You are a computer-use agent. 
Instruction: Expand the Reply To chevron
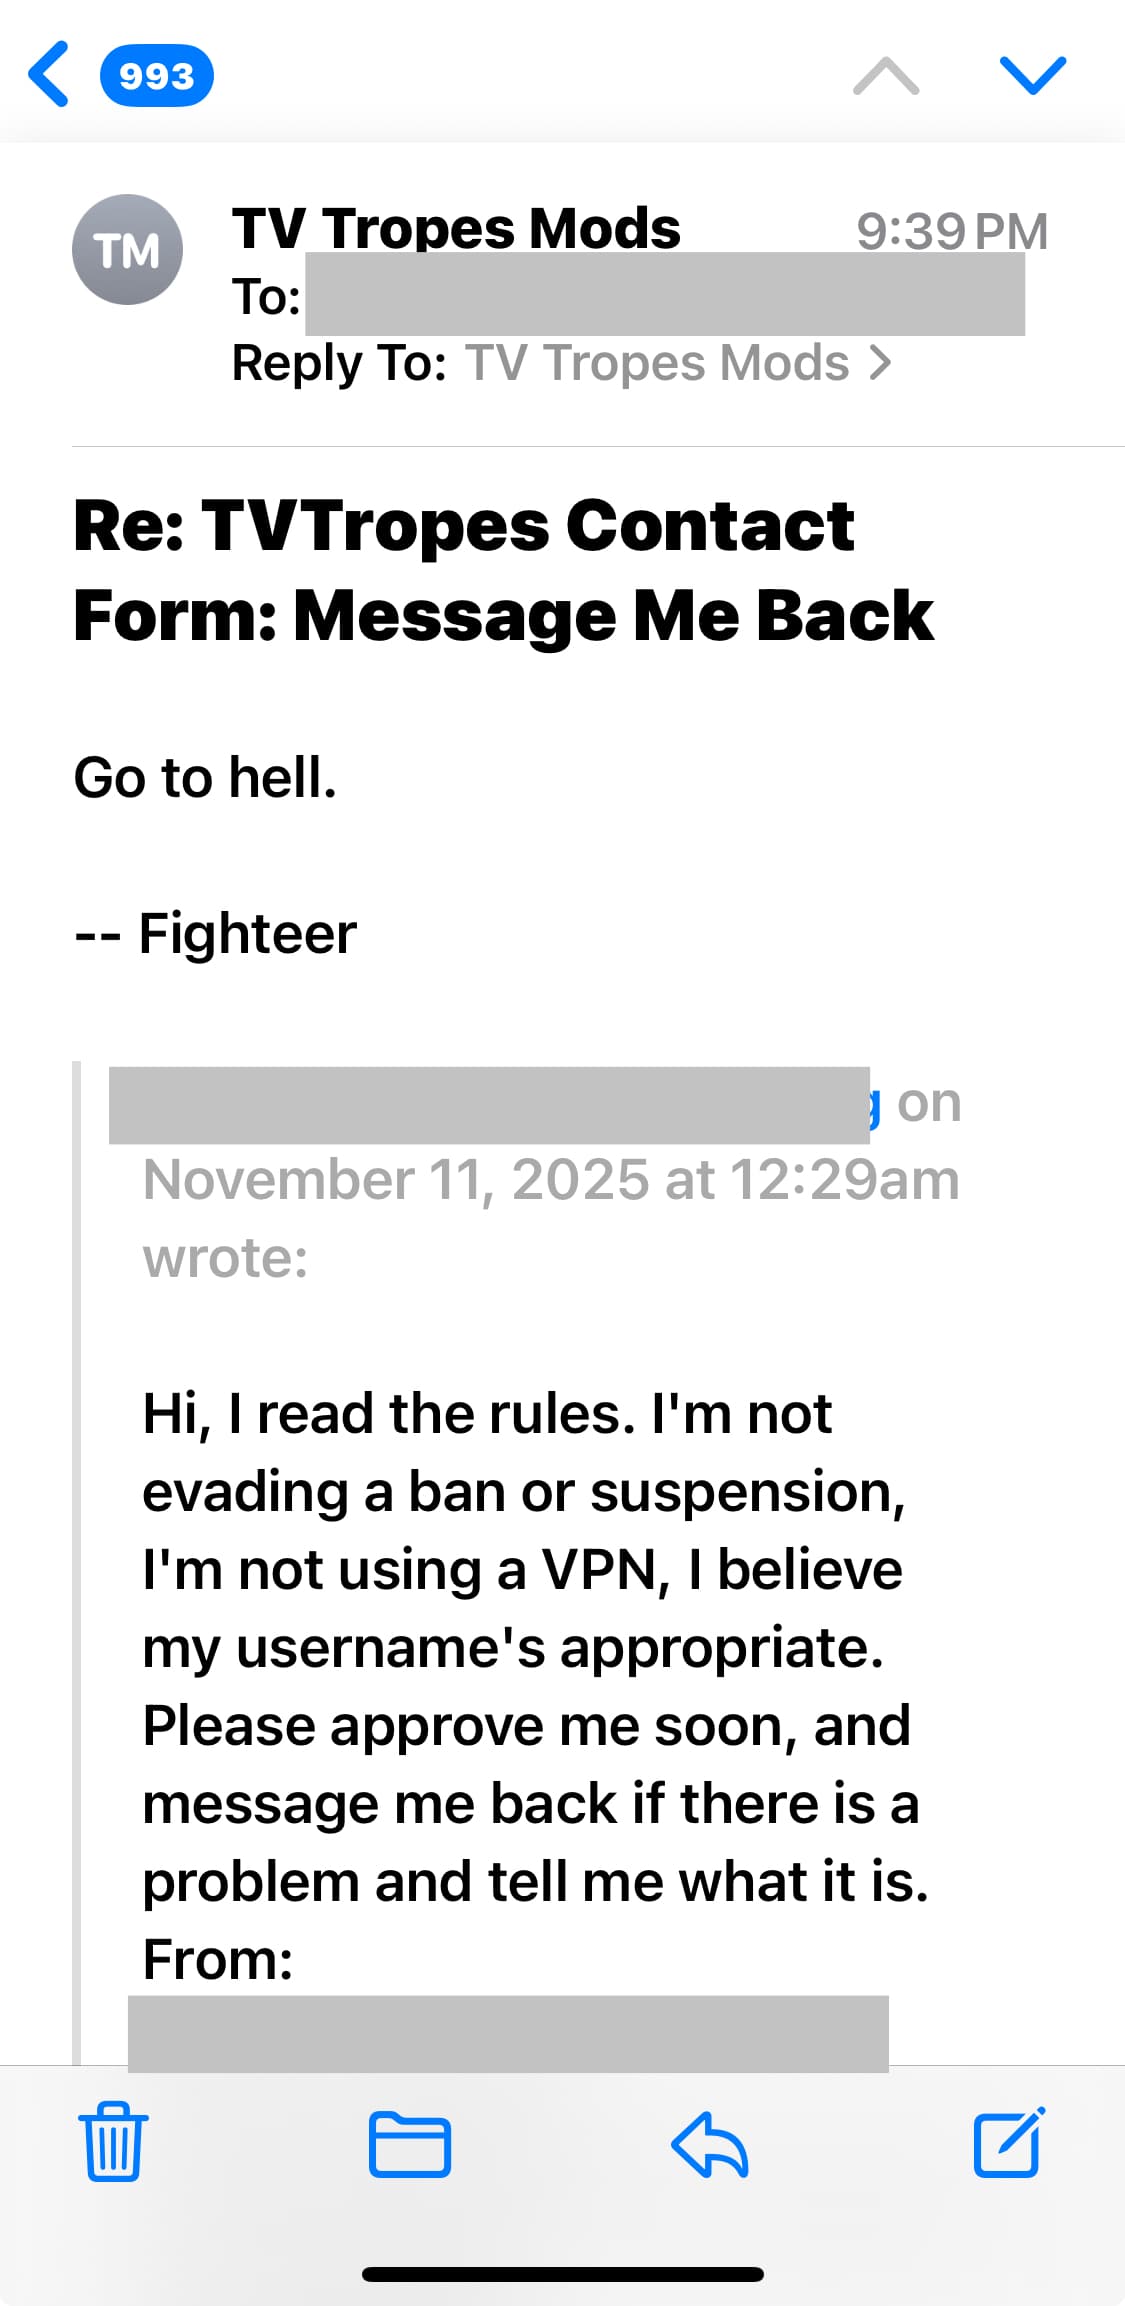coord(881,363)
